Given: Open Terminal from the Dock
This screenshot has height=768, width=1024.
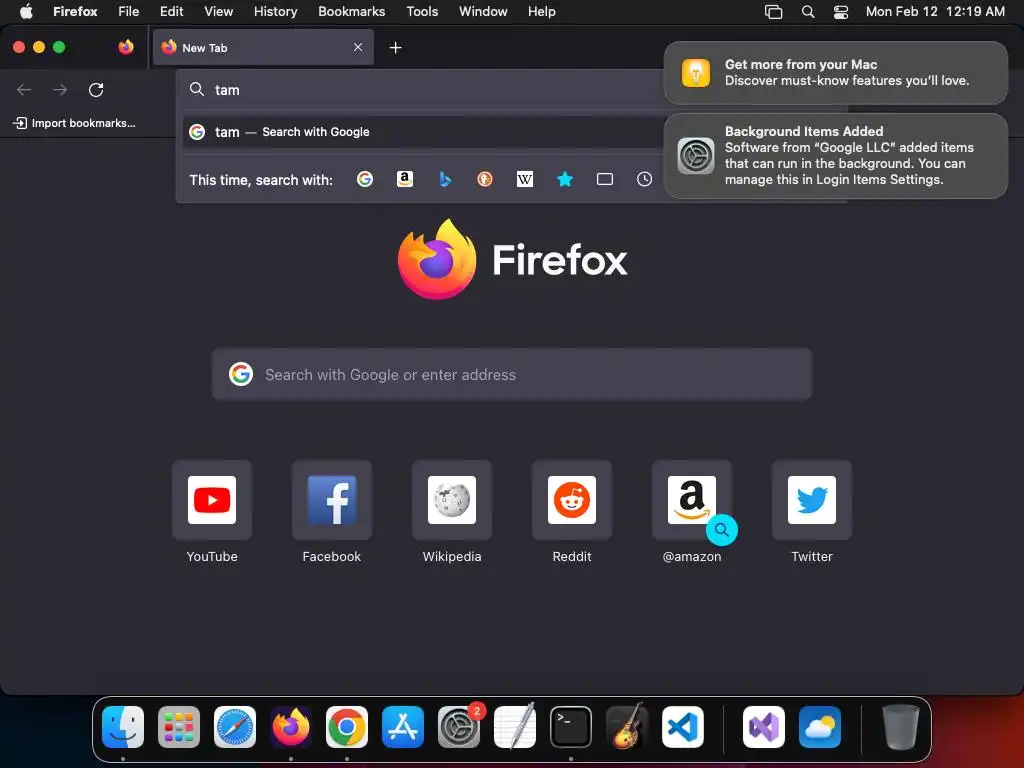Looking at the screenshot, I should tap(571, 727).
